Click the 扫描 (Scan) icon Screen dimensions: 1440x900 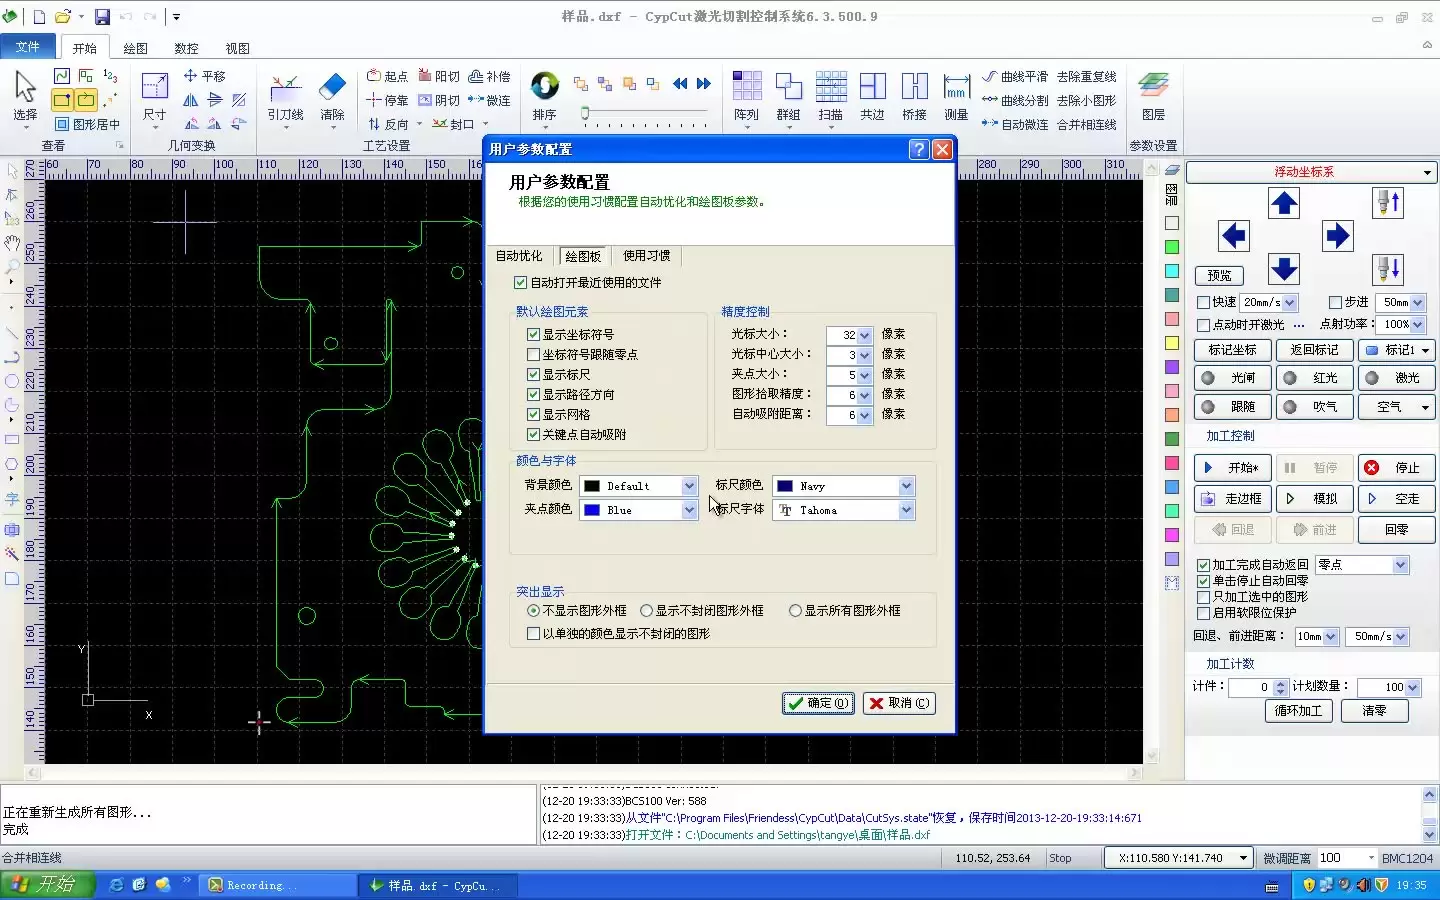(831, 96)
